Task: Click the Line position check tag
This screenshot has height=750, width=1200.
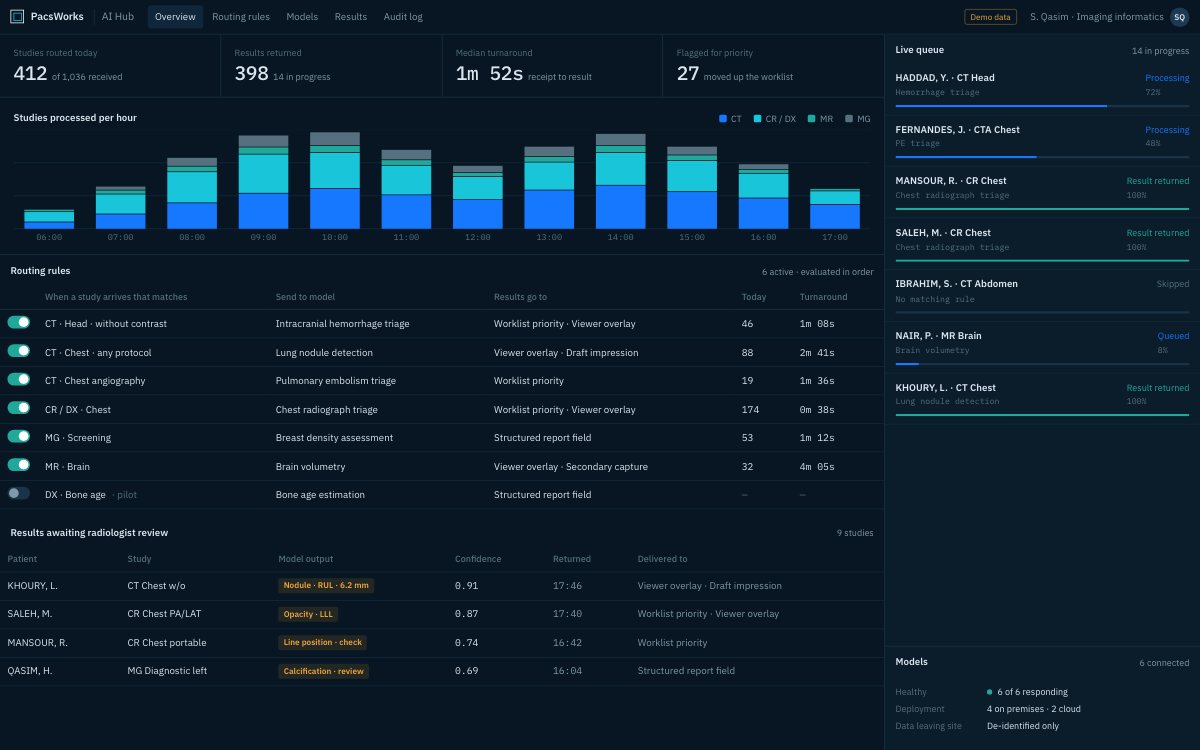Action: 323,642
